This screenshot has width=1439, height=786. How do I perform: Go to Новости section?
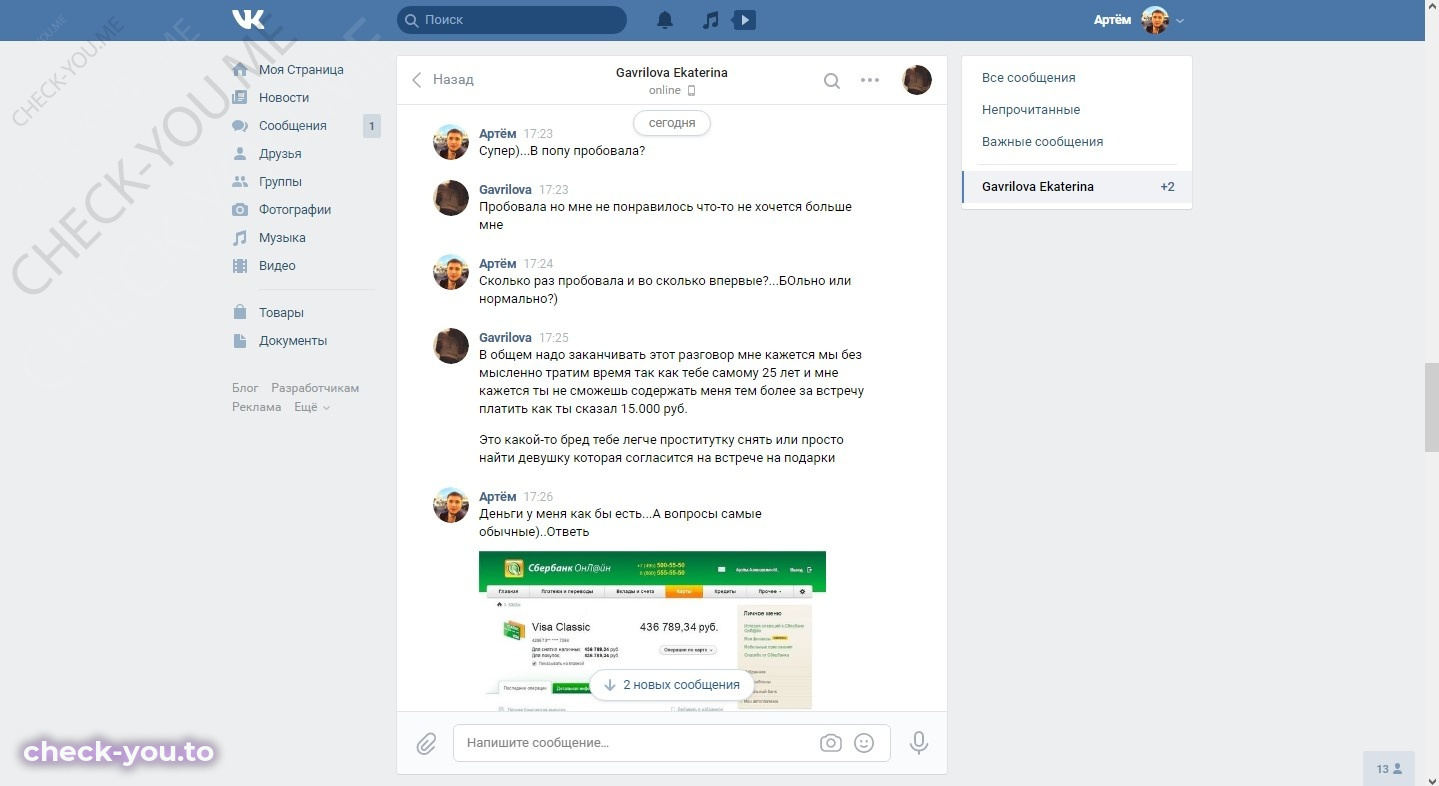pyautogui.click(x=284, y=98)
